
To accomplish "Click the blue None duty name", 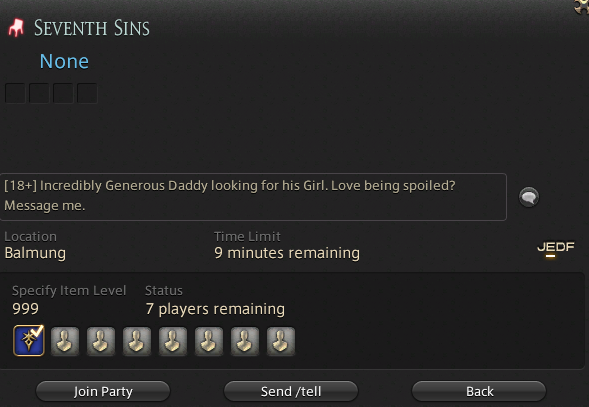I will [x=64, y=61].
